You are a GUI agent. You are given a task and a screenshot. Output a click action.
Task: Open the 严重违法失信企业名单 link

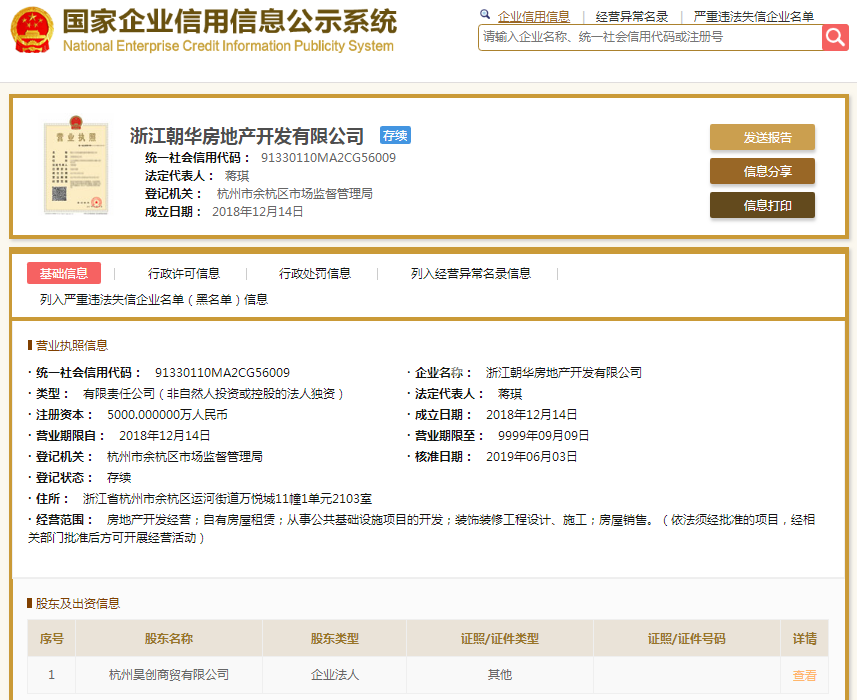[754, 17]
